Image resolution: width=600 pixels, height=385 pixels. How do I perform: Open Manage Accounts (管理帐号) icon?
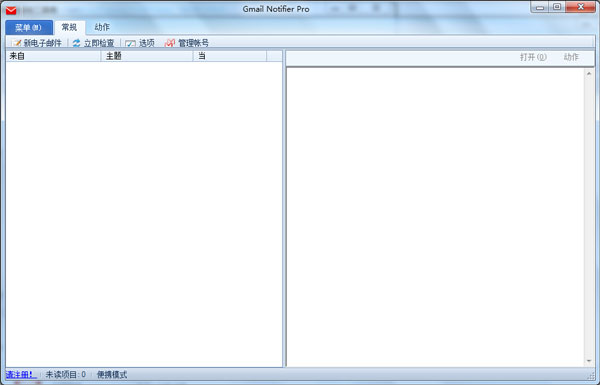[x=170, y=43]
